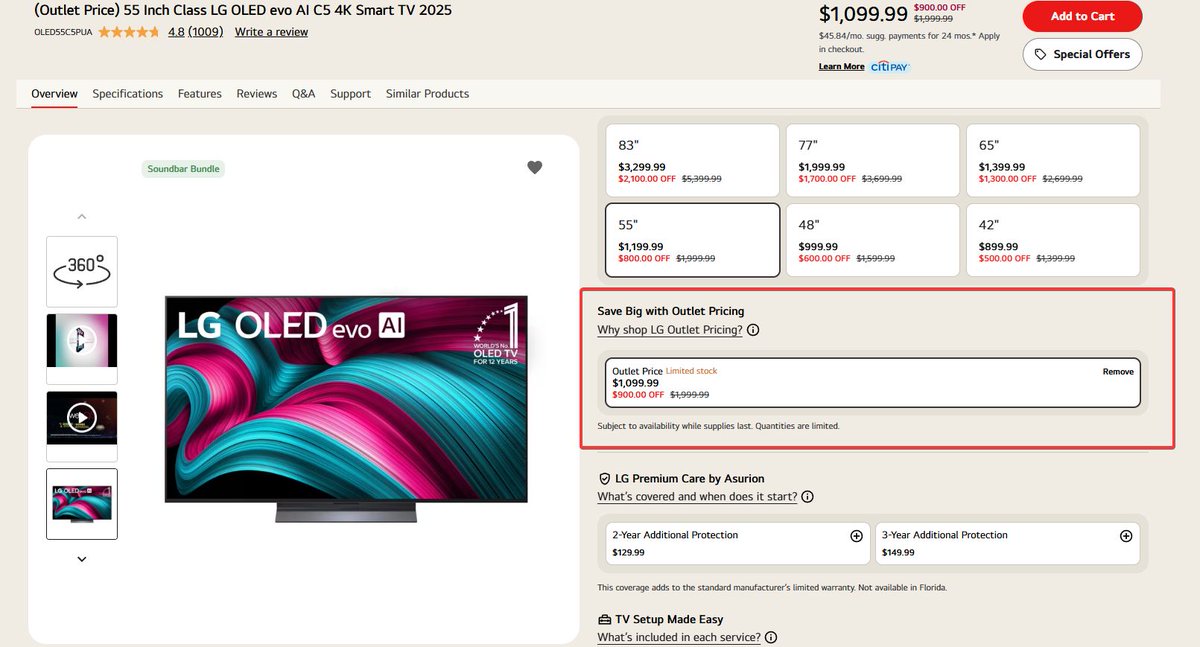
Task: Select the 2-Year Additional Protection card
Action: 738,543
